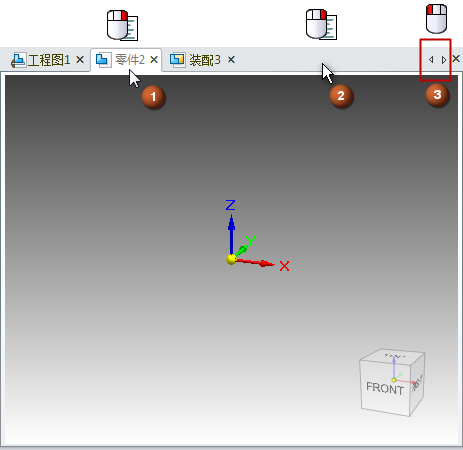Close the 工程图1 tab
This screenshot has height=450, width=463.
click(x=80, y=60)
